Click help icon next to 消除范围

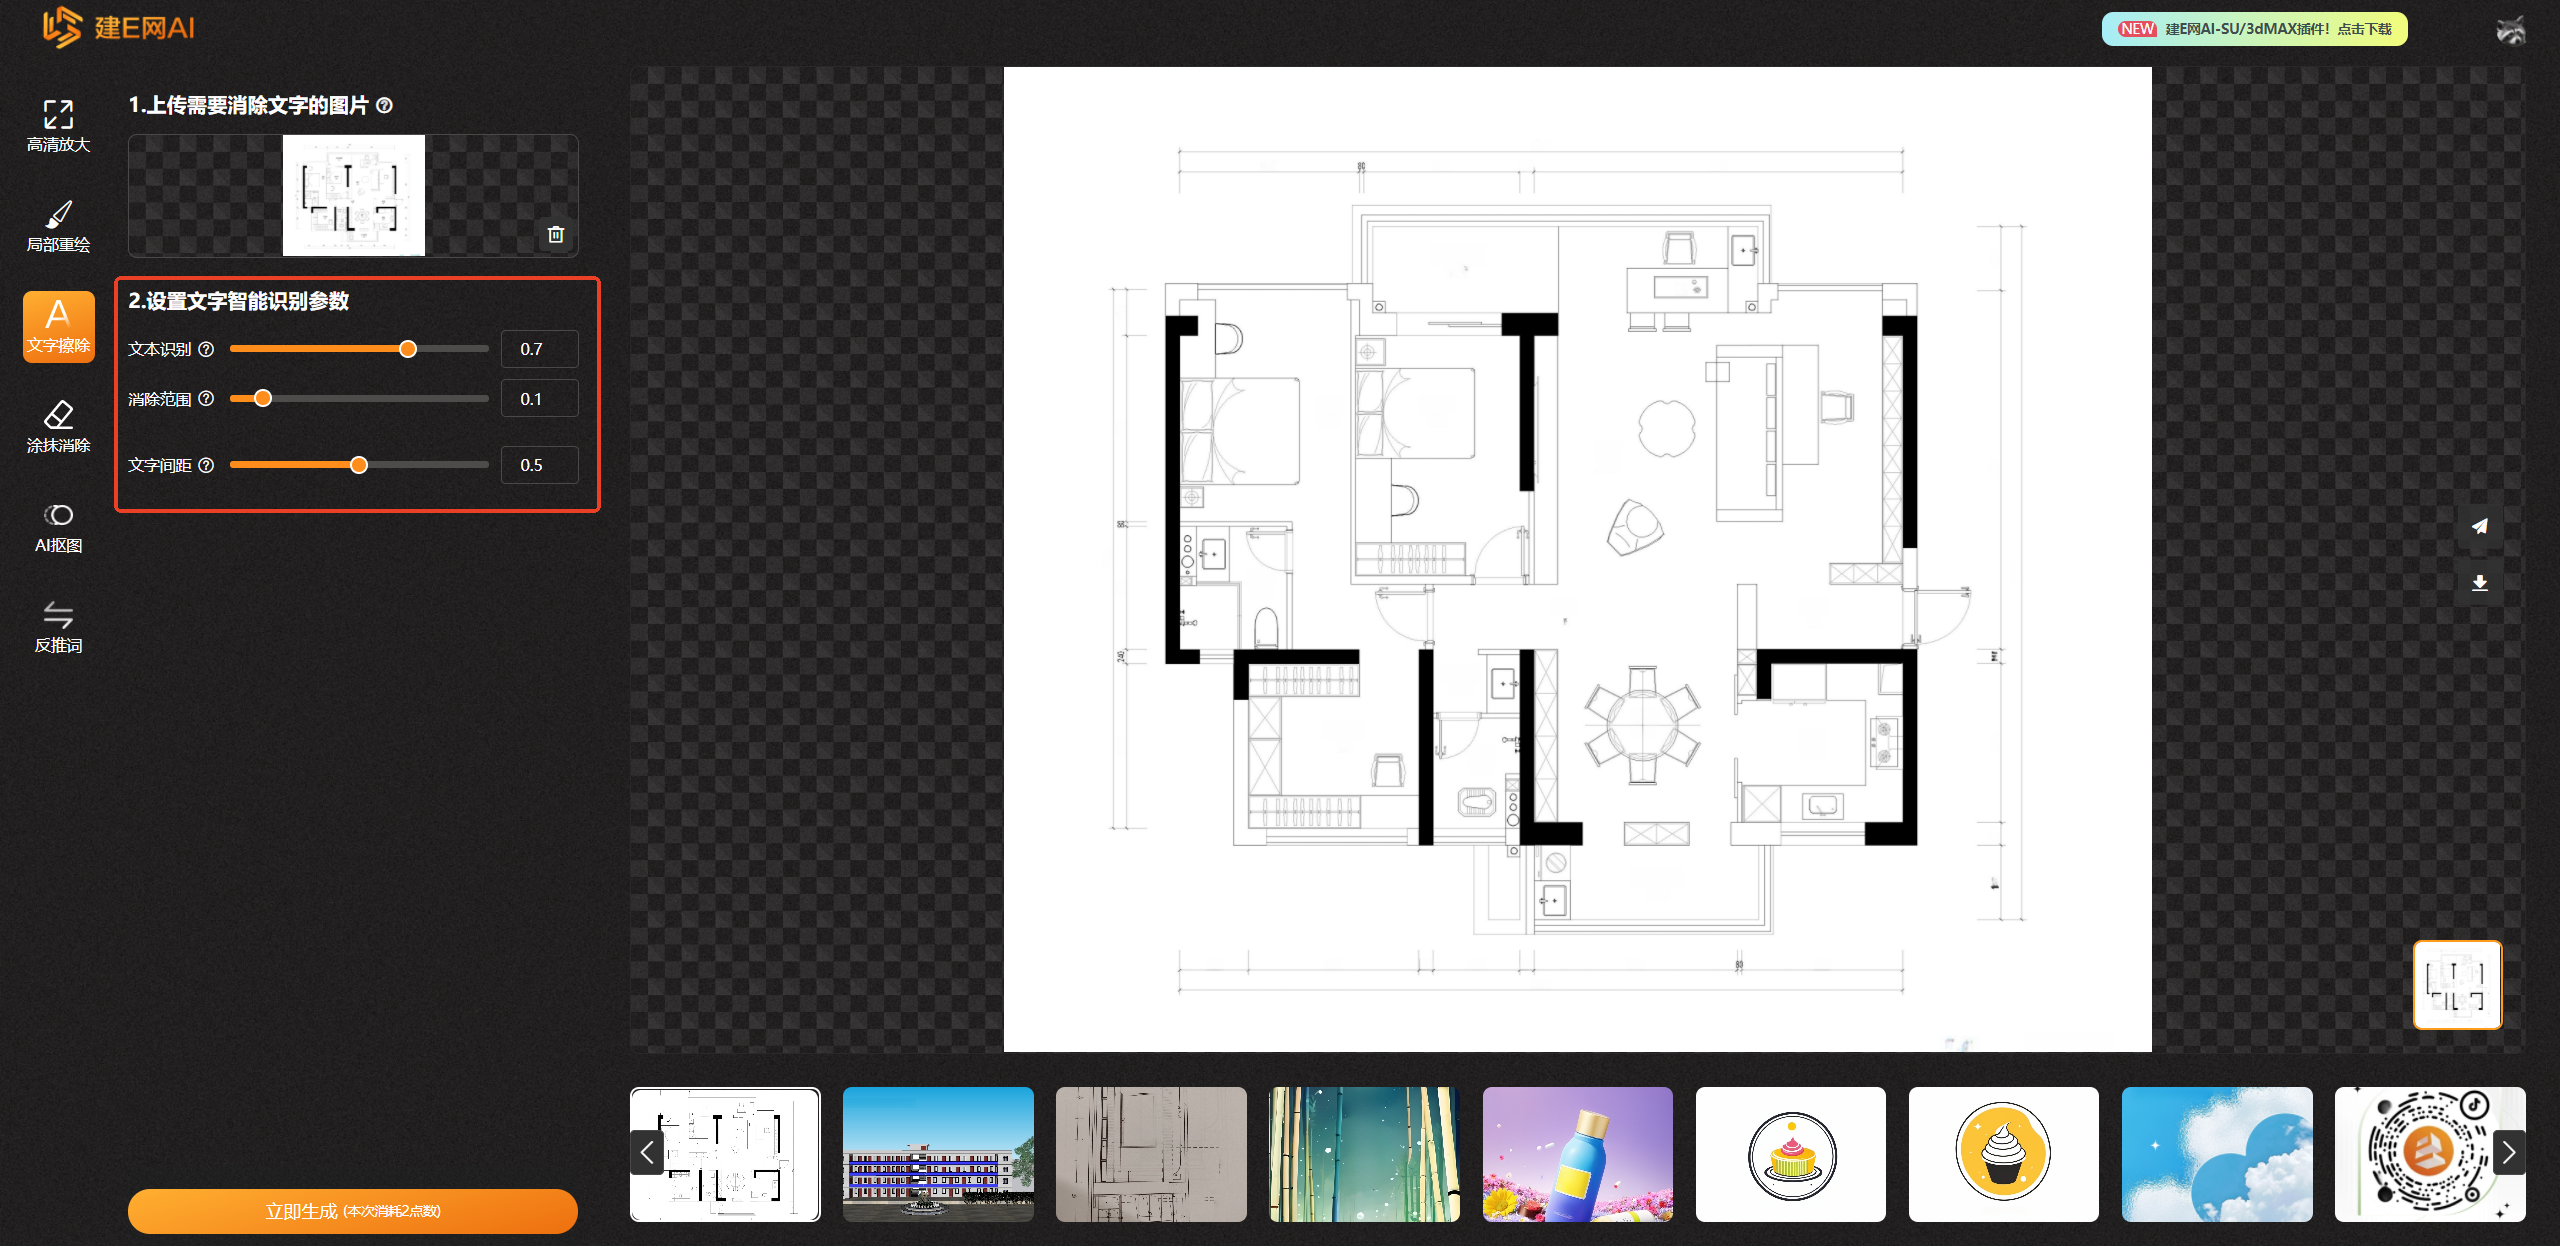tap(206, 398)
